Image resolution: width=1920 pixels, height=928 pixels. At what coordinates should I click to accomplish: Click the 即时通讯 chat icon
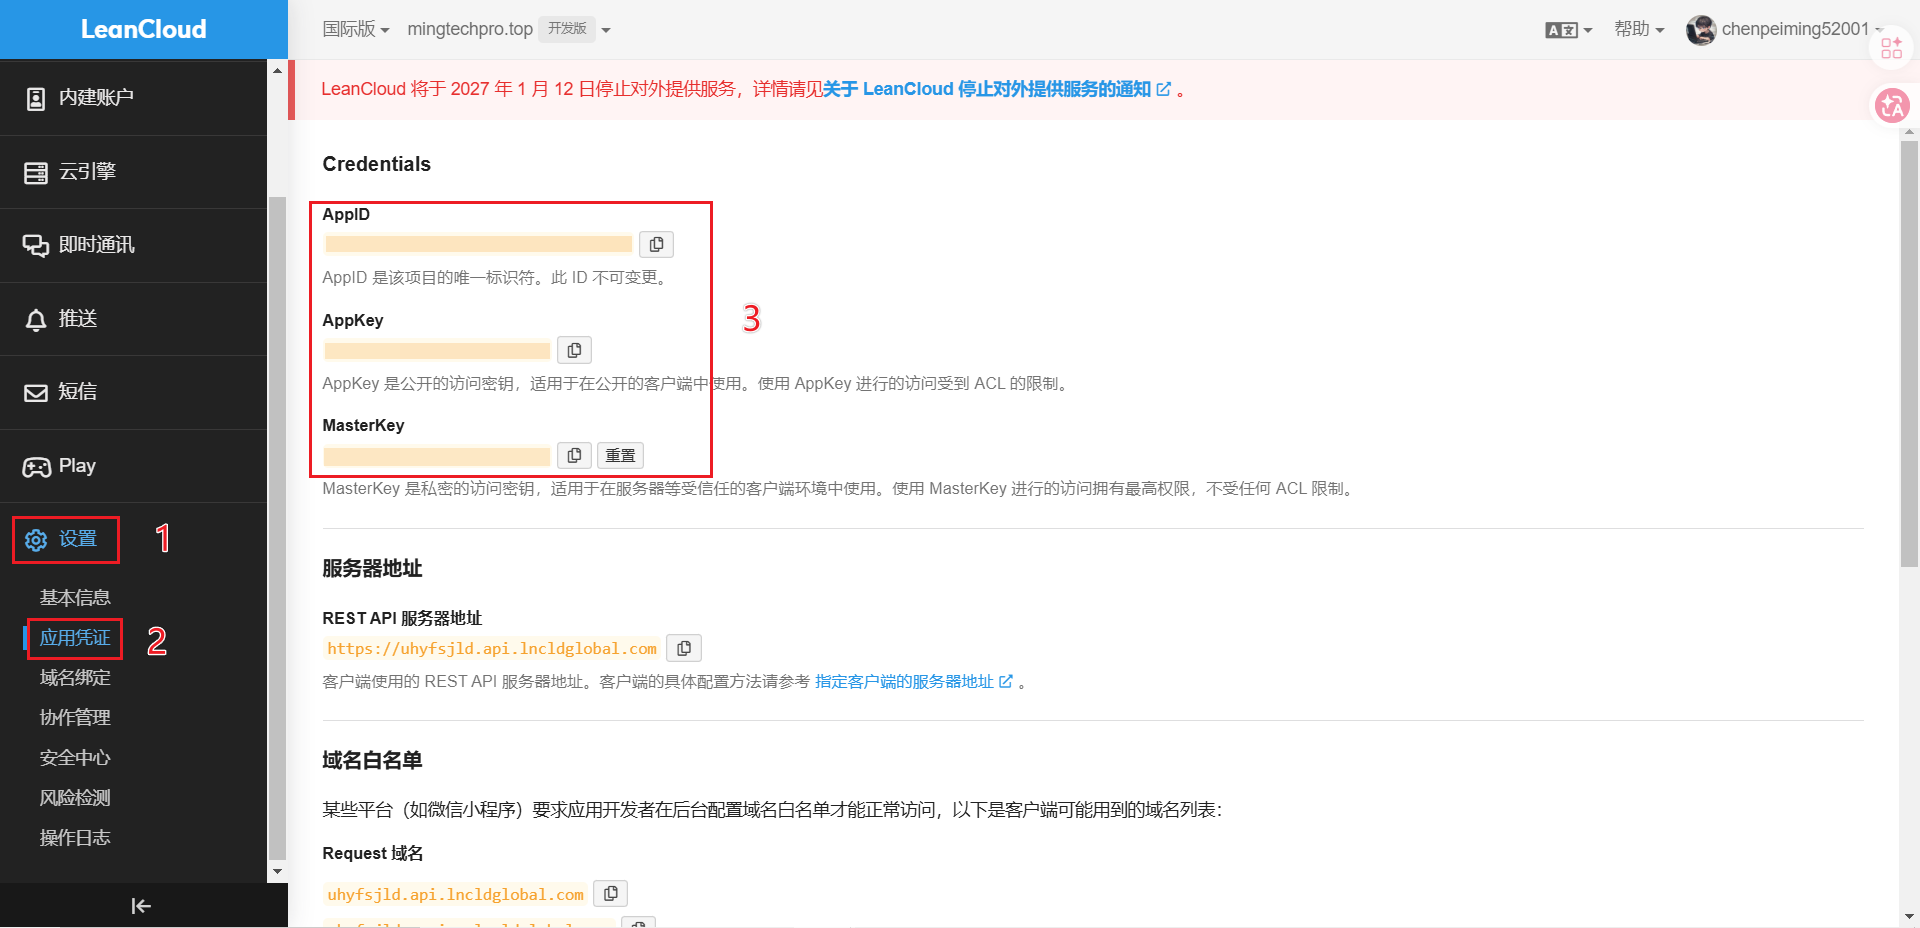click(36, 245)
